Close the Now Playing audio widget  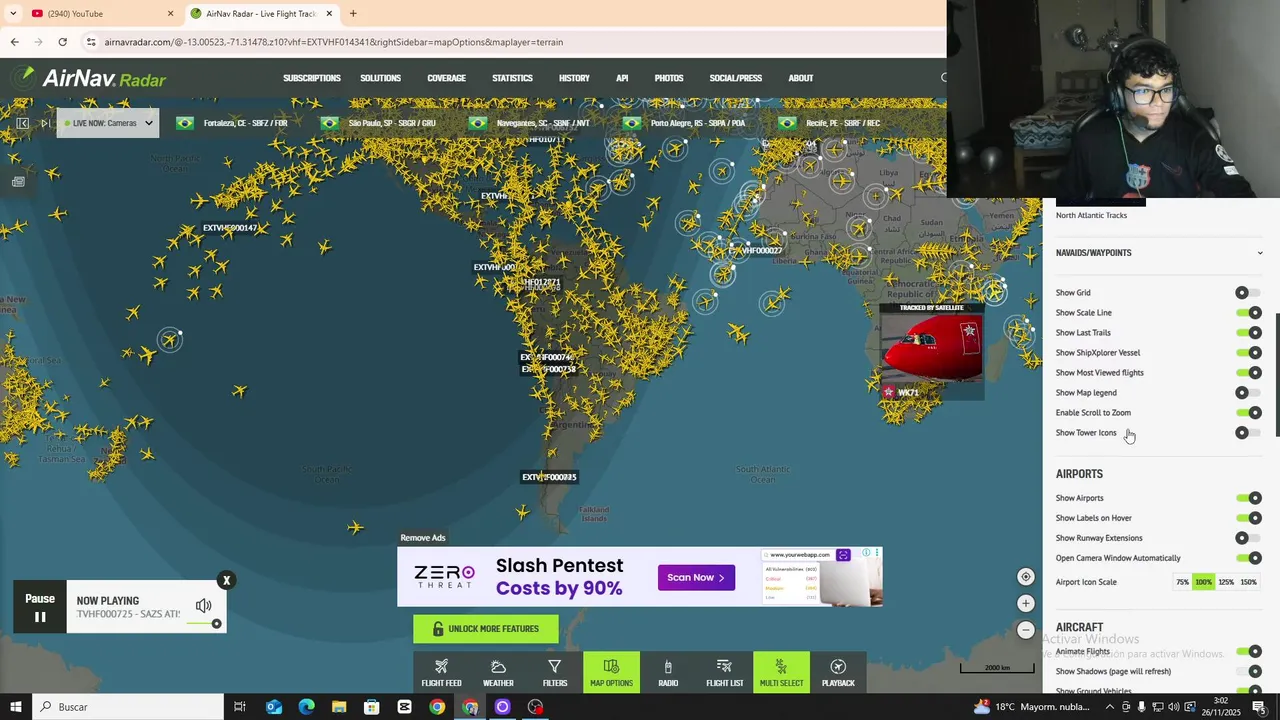pos(226,580)
